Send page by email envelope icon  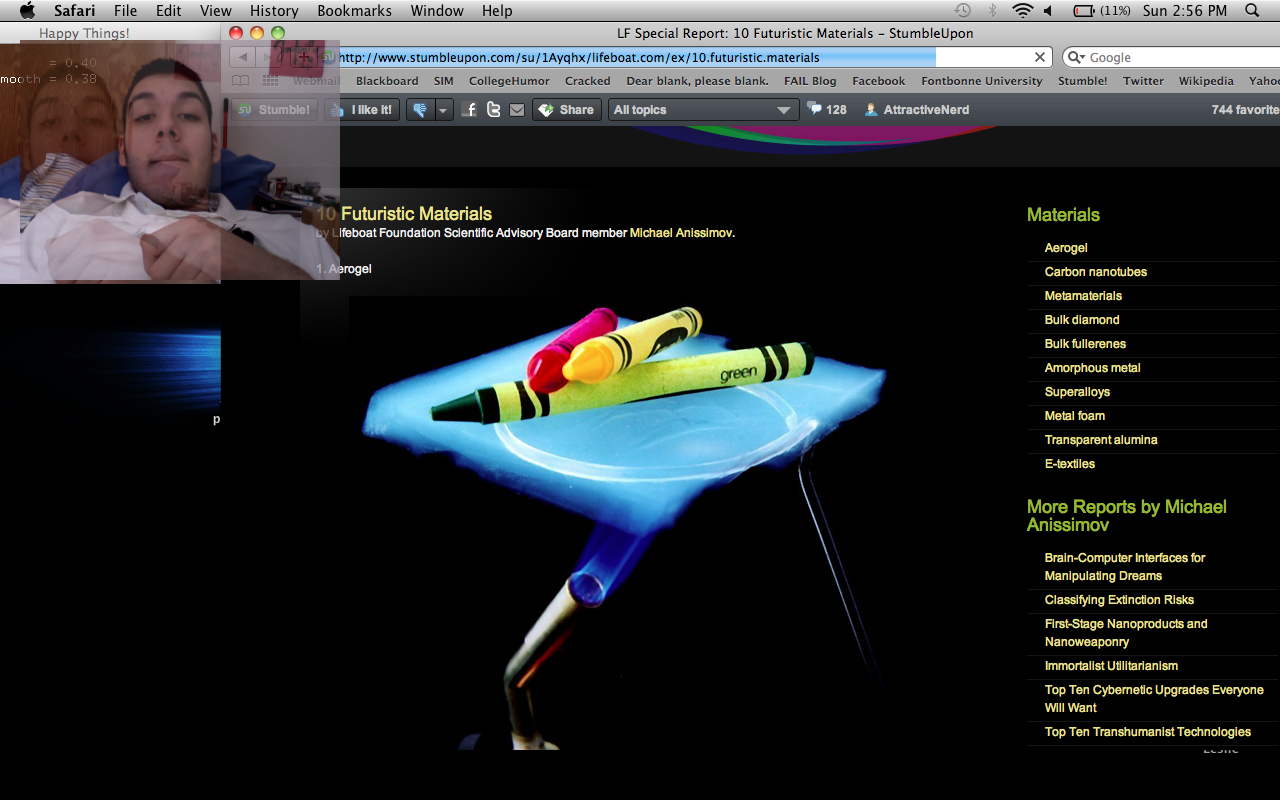pyautogui.click(x=516, y=110)
